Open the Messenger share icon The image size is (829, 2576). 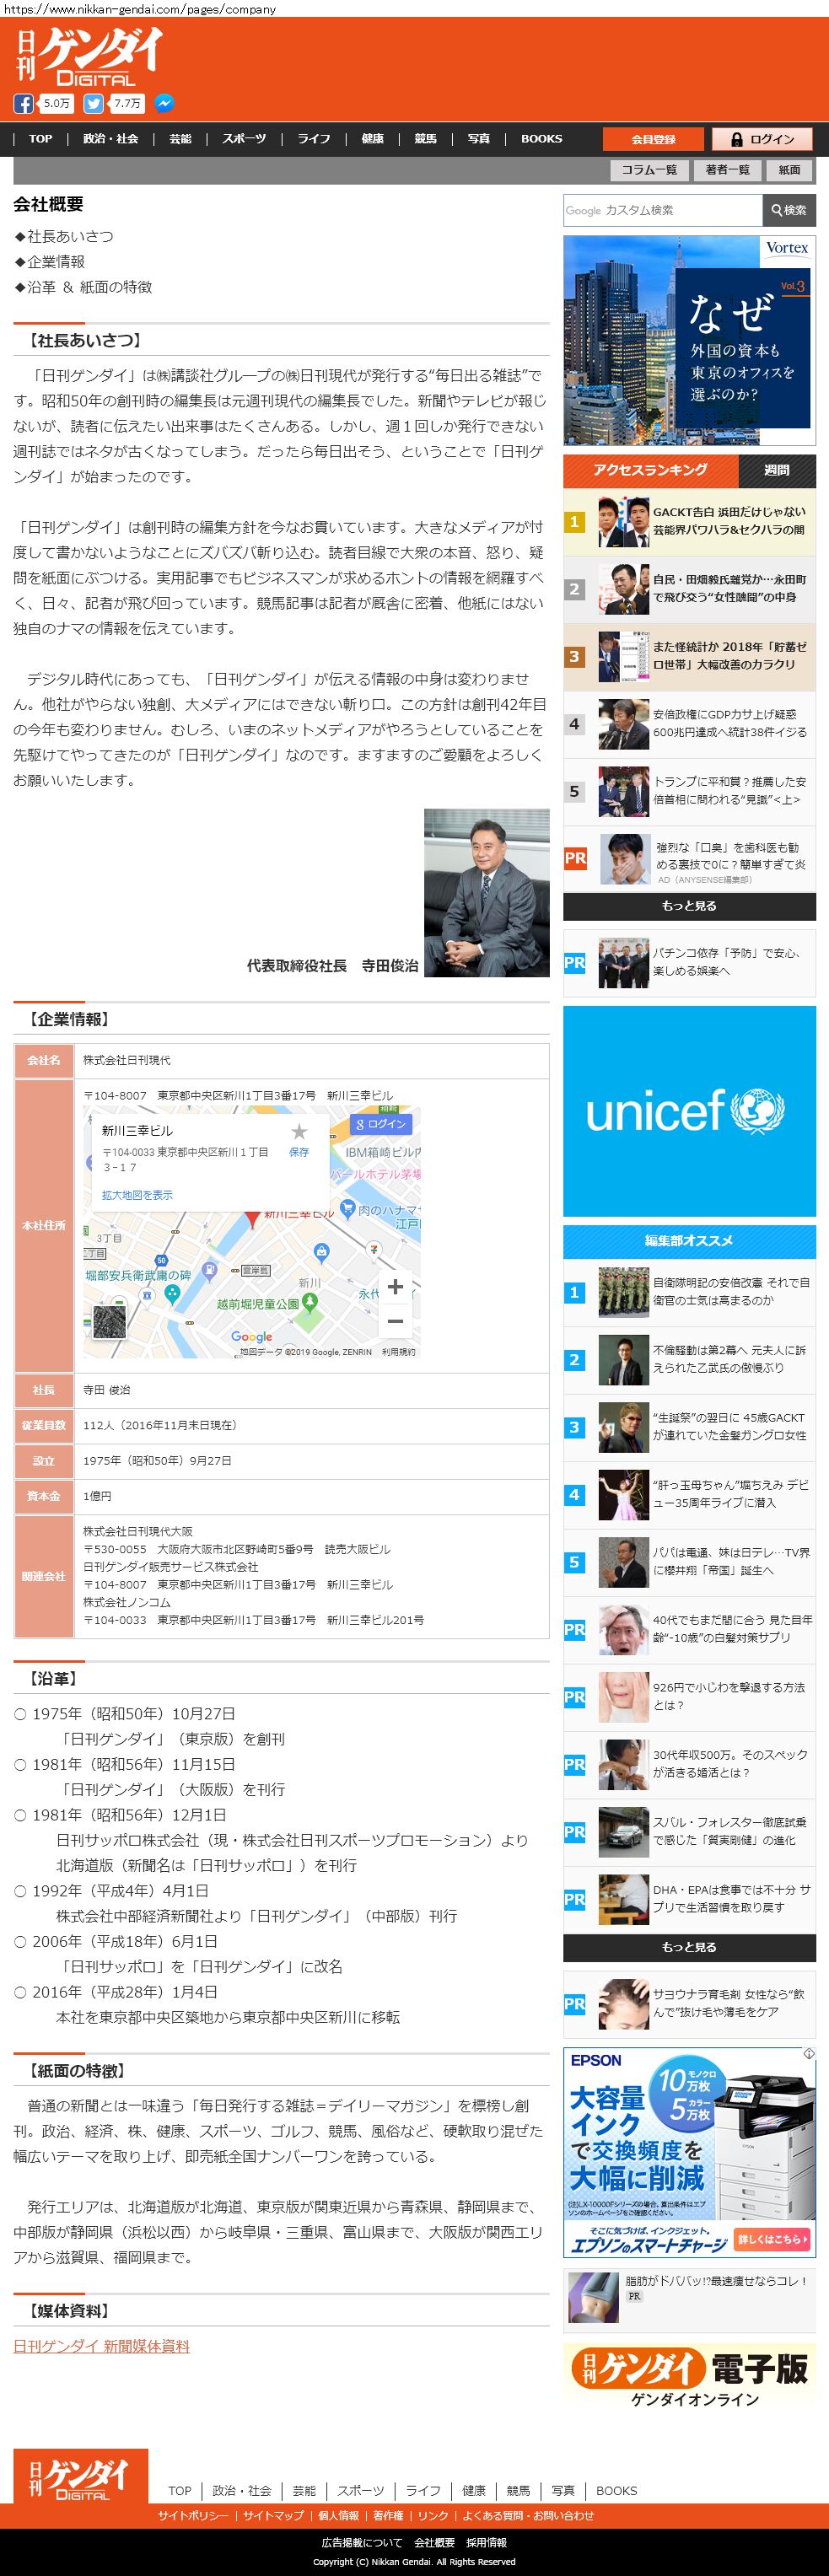(x=164, y=104)
